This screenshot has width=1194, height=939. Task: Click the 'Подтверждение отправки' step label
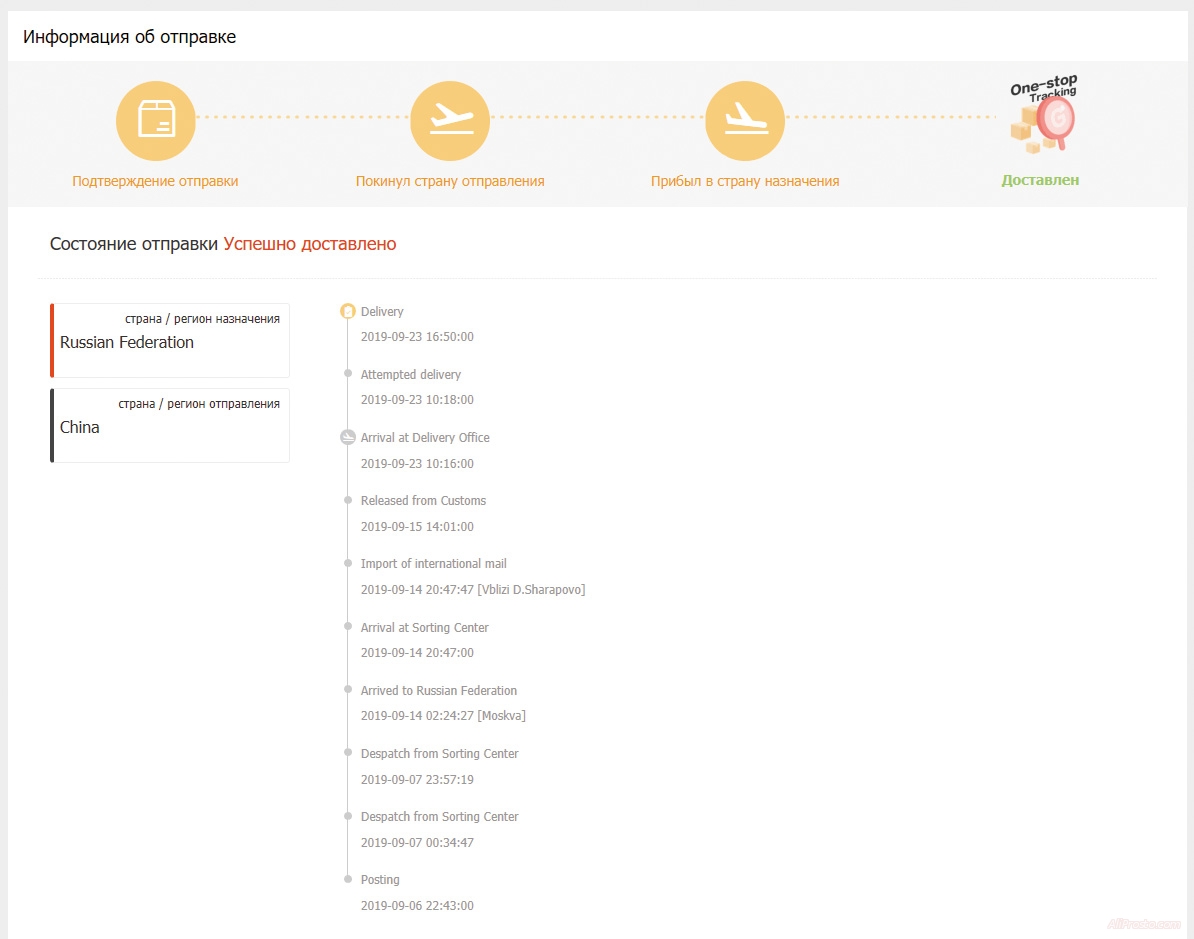[x=155, y=181]
